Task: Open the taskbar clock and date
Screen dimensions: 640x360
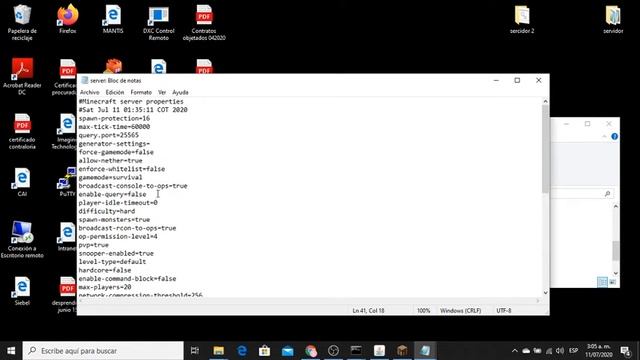Action: pos(599,351)
